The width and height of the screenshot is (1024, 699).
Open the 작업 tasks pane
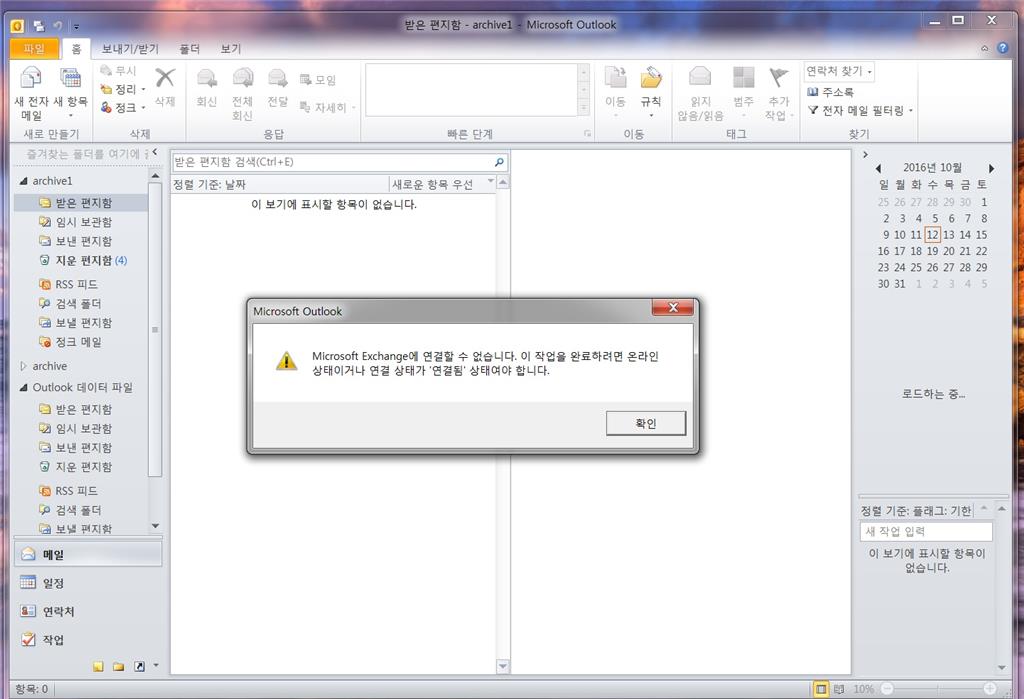(x=88, y=640)
